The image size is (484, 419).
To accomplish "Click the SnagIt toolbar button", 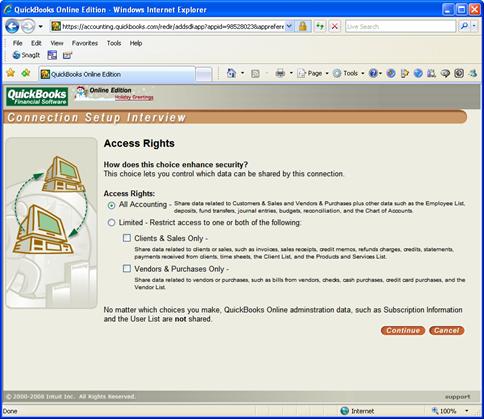I will coord(26,55).
